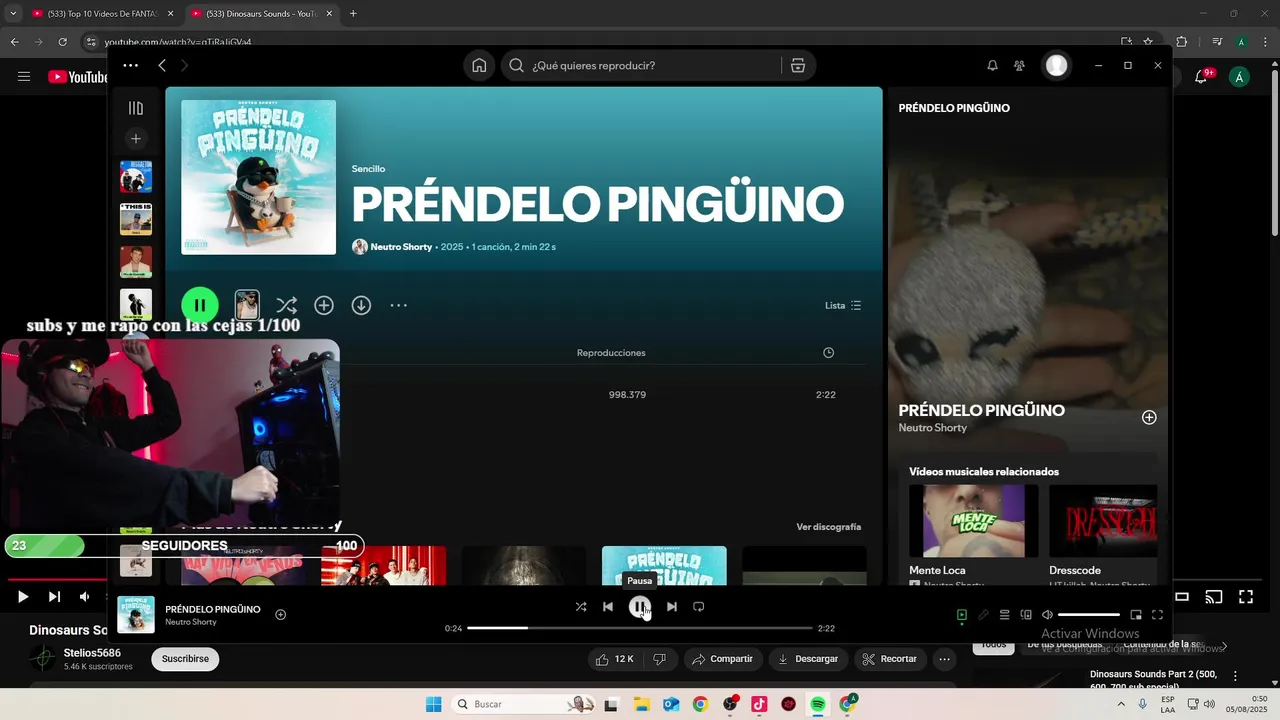The height and width of the screenshot is (720, 1280).
Task: Cast the YouTube video to a device
Action: [x=1214, y=597]
